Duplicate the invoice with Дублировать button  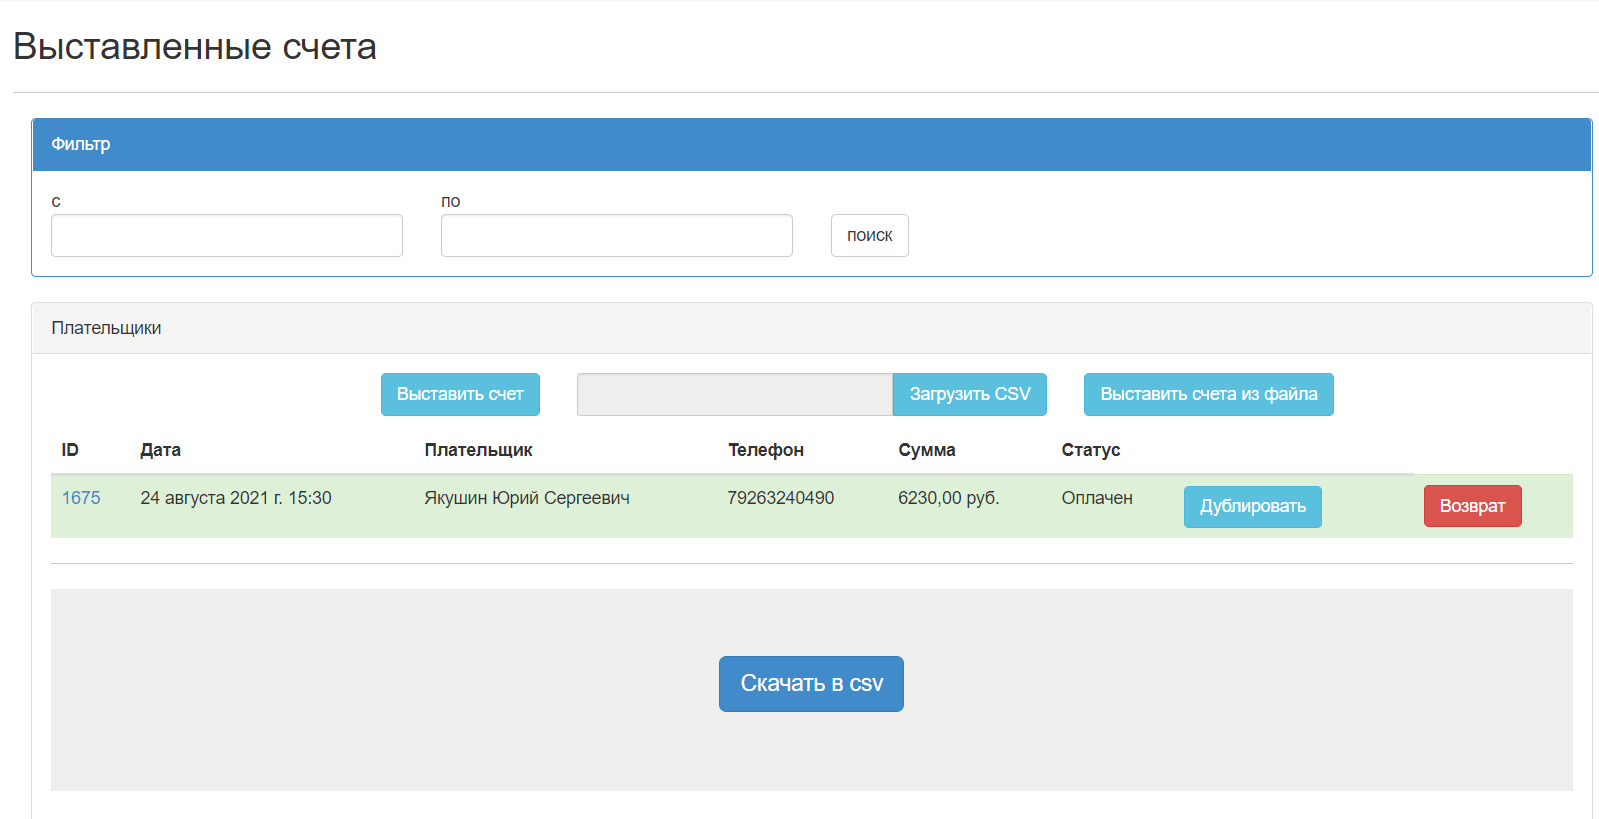[x=1252, y=506]
